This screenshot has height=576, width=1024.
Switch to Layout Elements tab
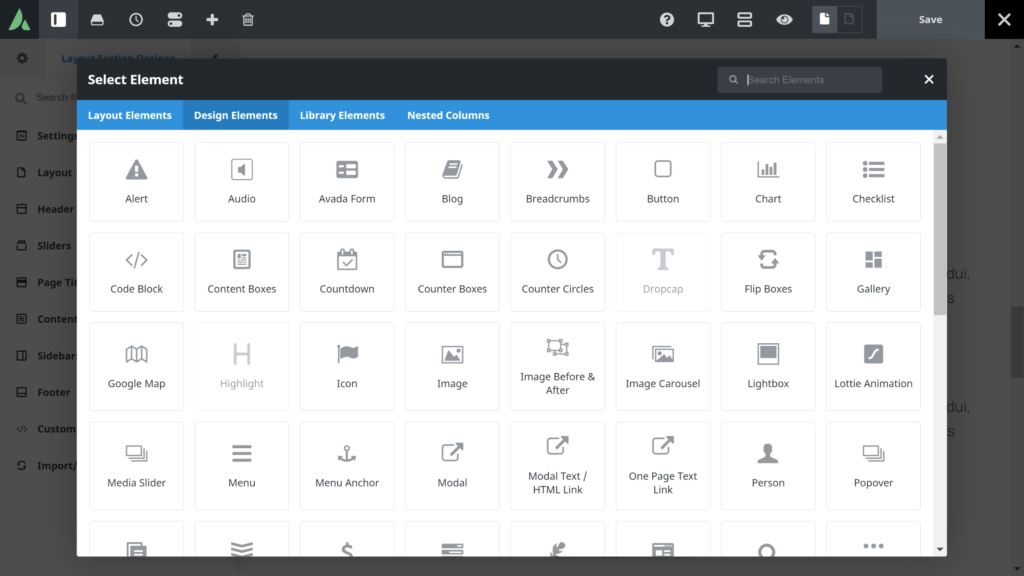coord(130,115)
